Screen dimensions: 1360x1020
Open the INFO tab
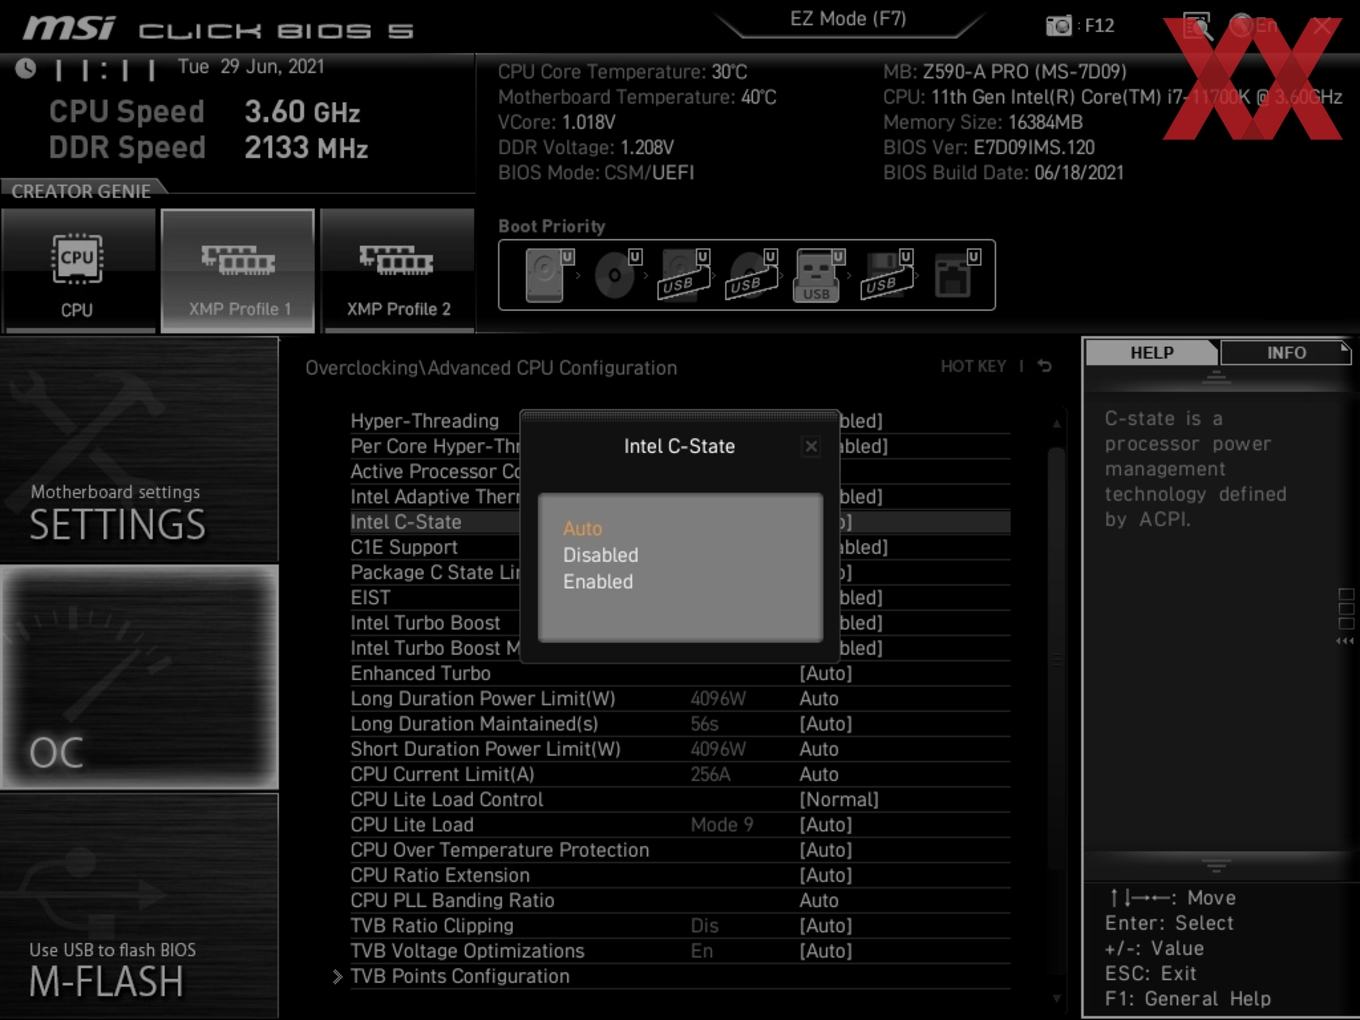[1286, 353]
